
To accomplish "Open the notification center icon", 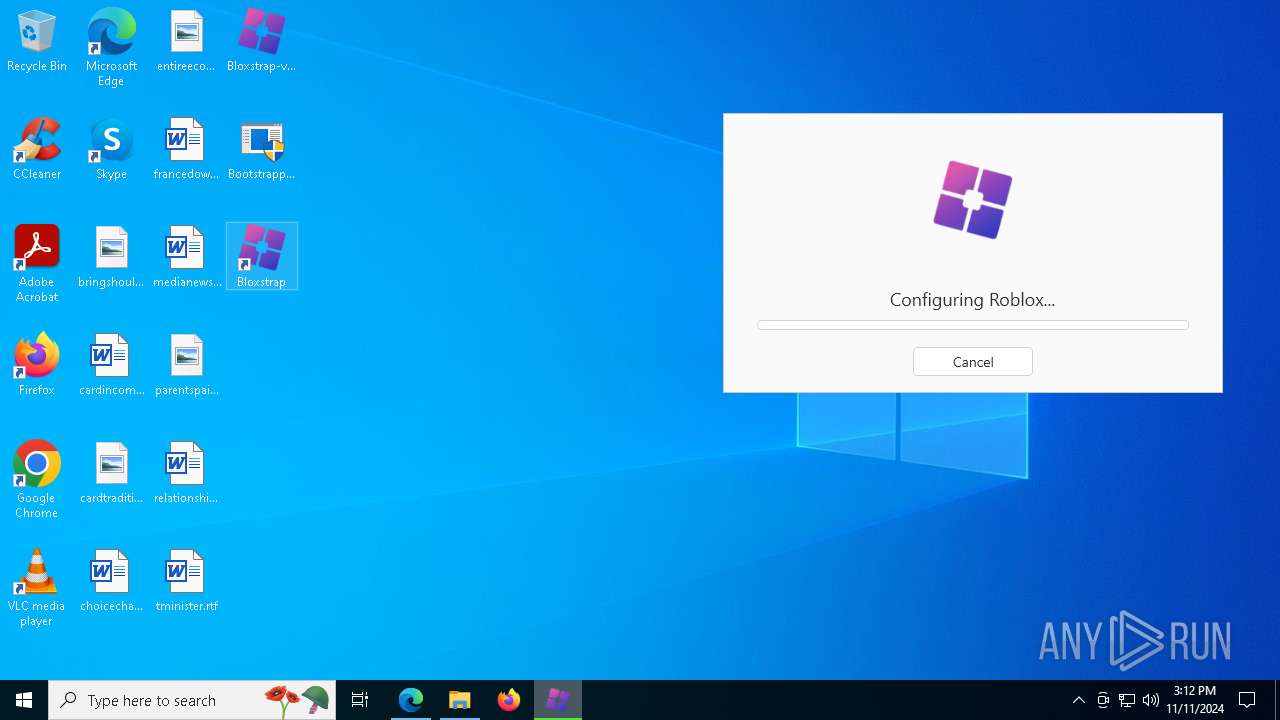I will (x=1248, y=700).
